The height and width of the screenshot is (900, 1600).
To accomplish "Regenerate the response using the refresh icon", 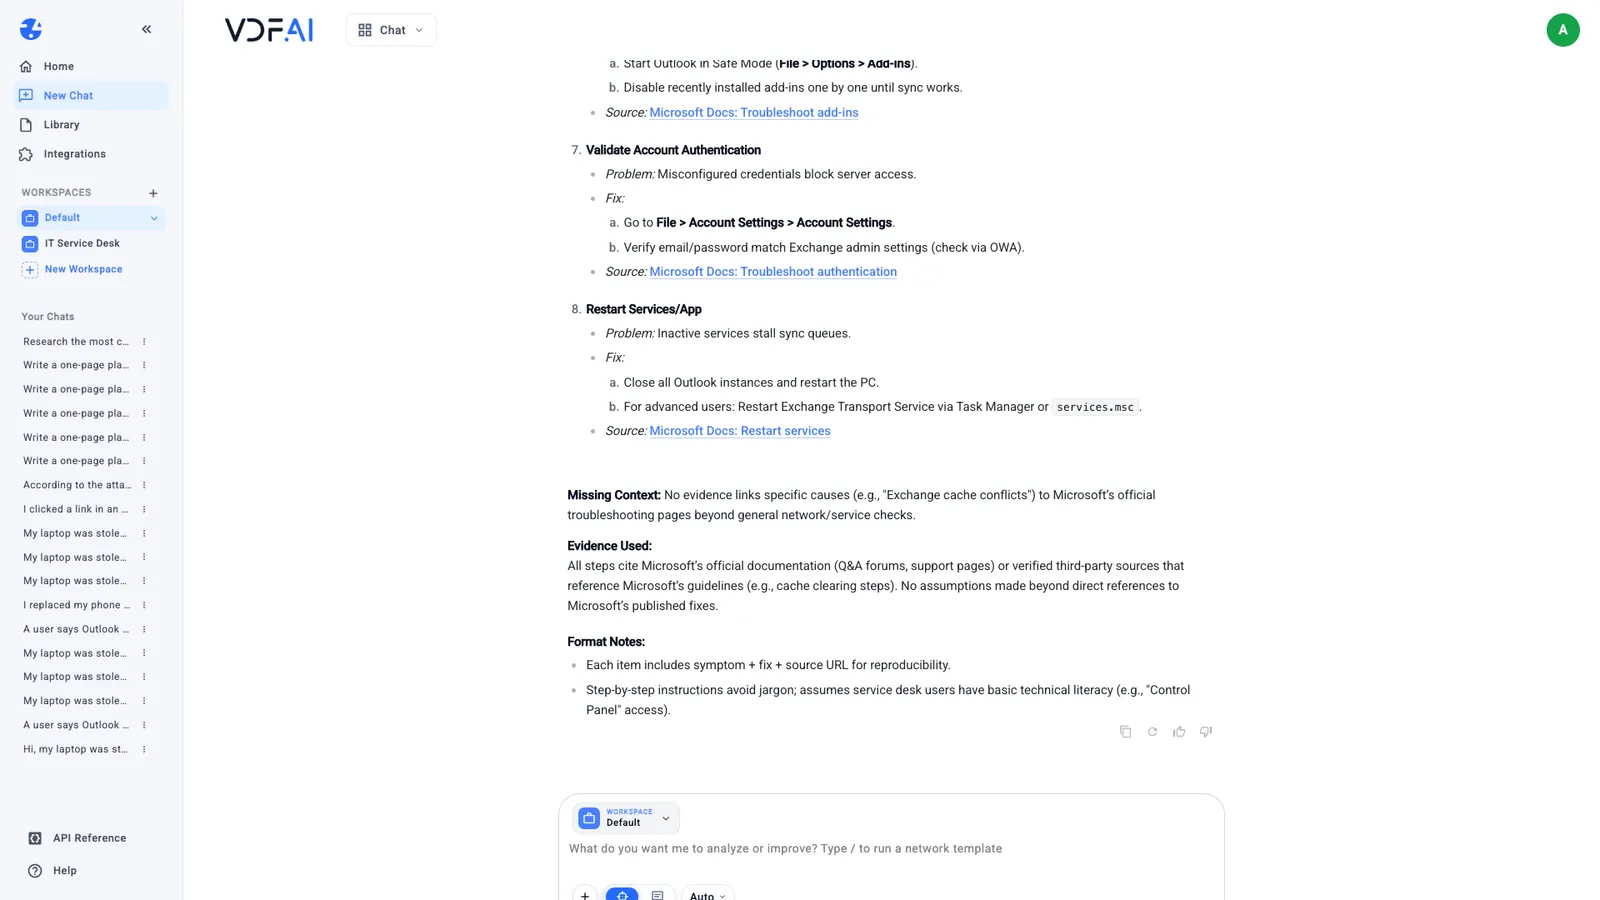I will pyautogui.click(x=1152, y=732).
